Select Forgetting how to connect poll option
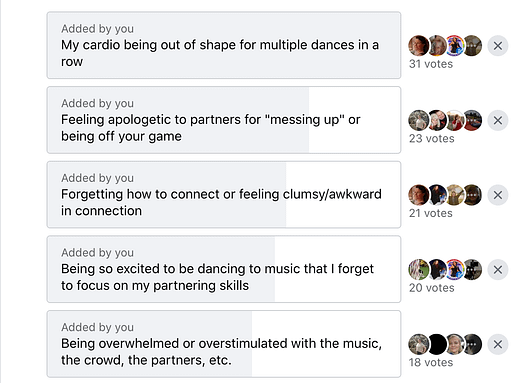Screen dimensions: 519x383 (224, 195)
